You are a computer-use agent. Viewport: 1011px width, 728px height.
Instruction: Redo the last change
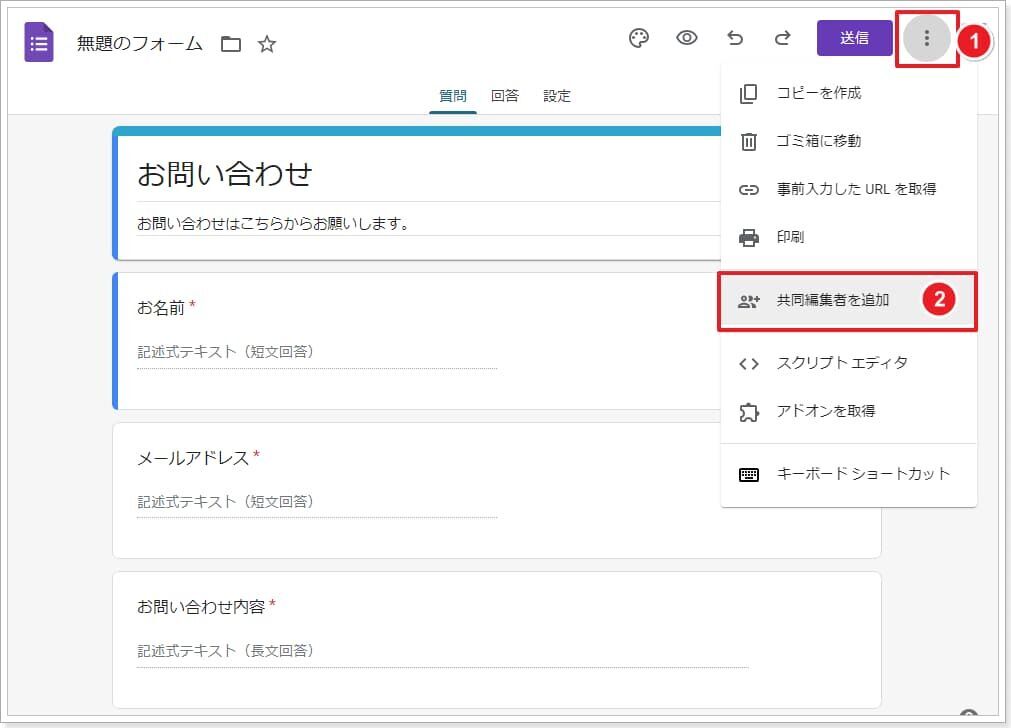tap(783, 38)
